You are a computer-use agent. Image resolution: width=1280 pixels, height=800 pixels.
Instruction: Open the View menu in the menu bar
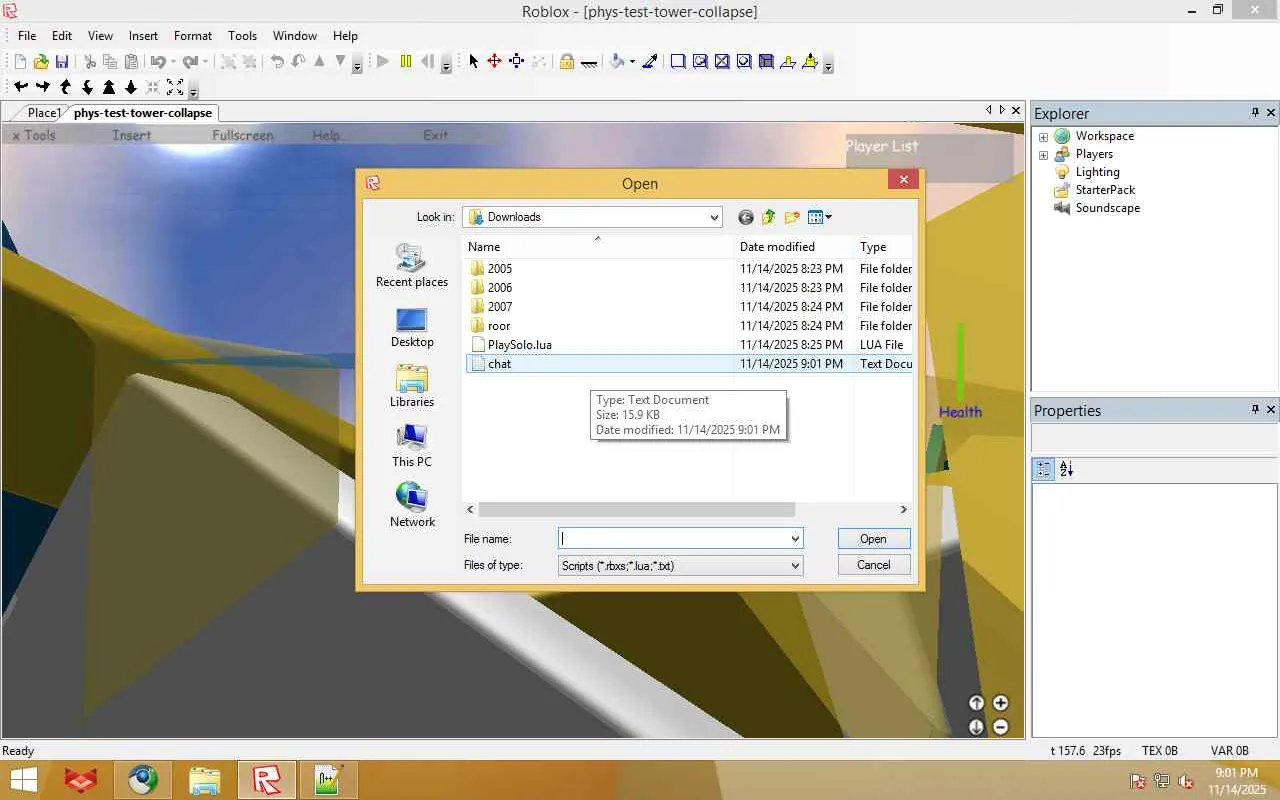100,36
